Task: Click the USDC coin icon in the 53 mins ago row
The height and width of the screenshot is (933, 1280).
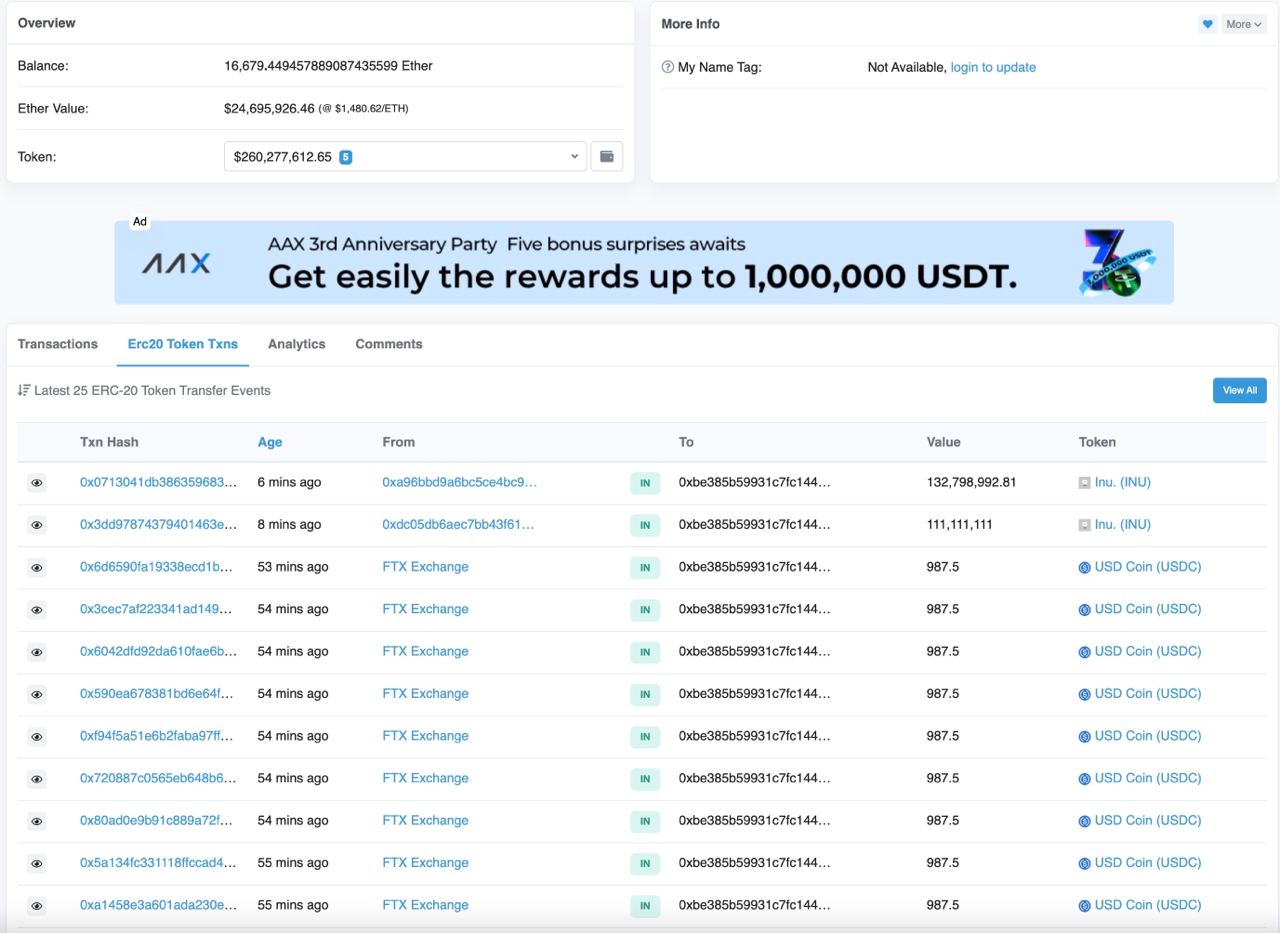Action: [1084, 567]
